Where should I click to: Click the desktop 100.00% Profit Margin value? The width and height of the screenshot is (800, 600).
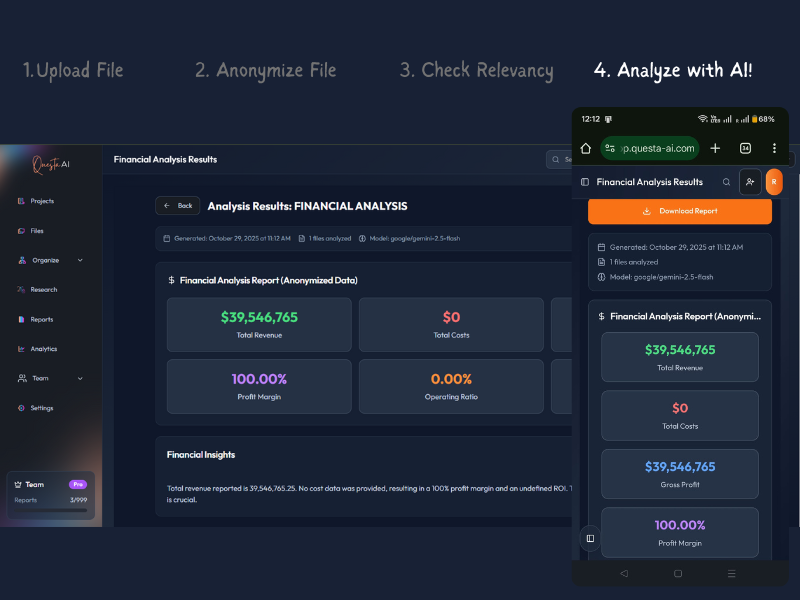[259, 379]
